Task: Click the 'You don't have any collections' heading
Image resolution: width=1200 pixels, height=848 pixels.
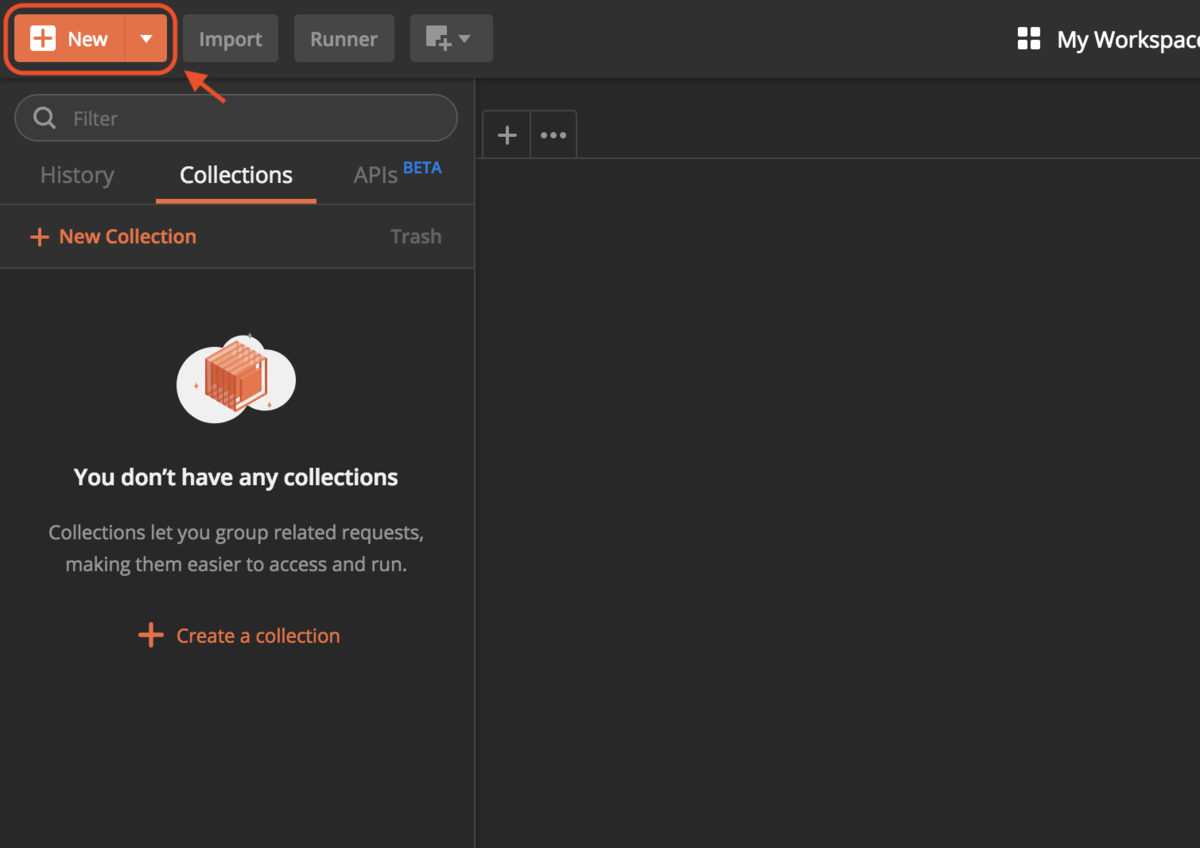Action: coord(236,477)
